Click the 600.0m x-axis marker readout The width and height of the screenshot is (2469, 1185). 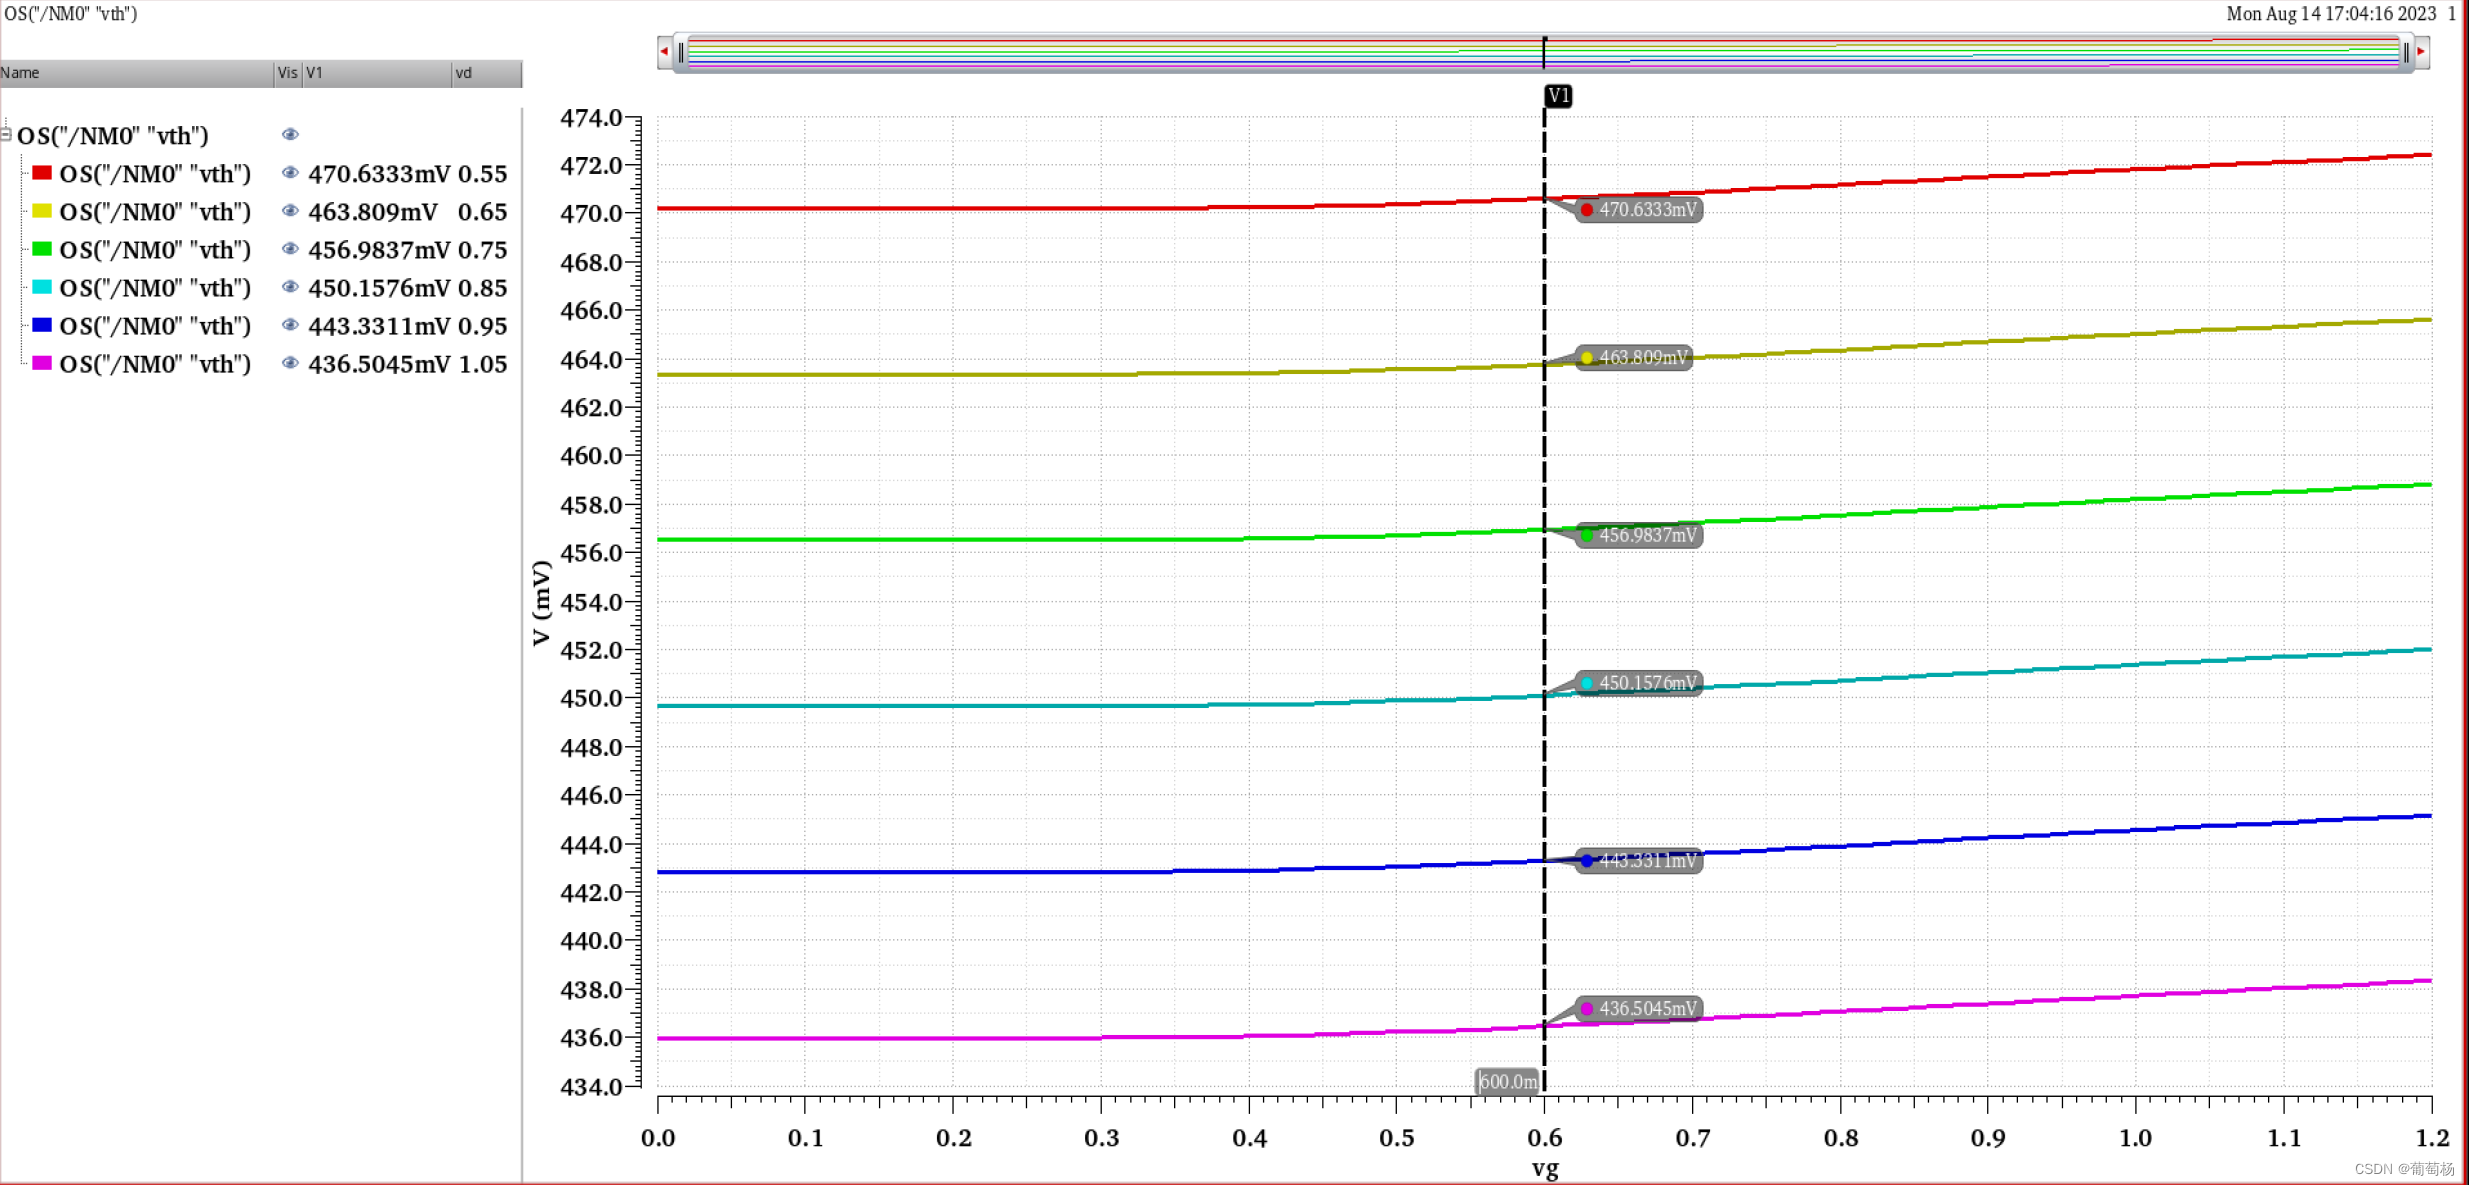[1507, 1081]
